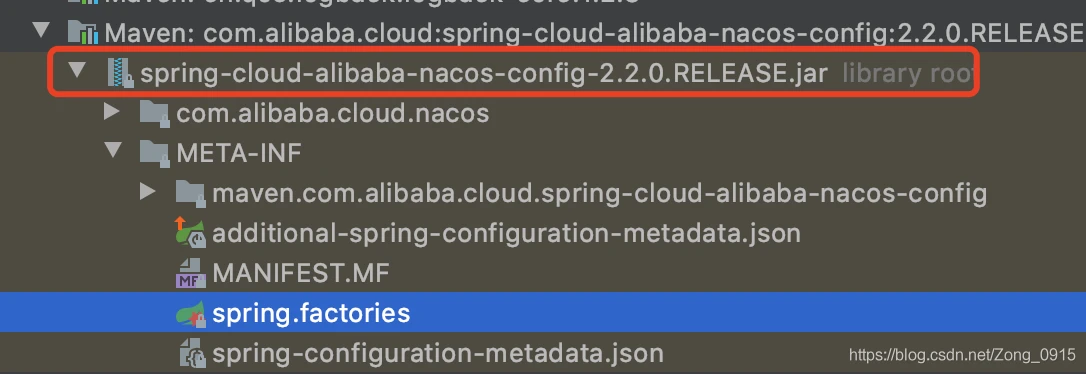
Task: Select MANIFEST.MF in the tree
Action: (x=301, y=273)
